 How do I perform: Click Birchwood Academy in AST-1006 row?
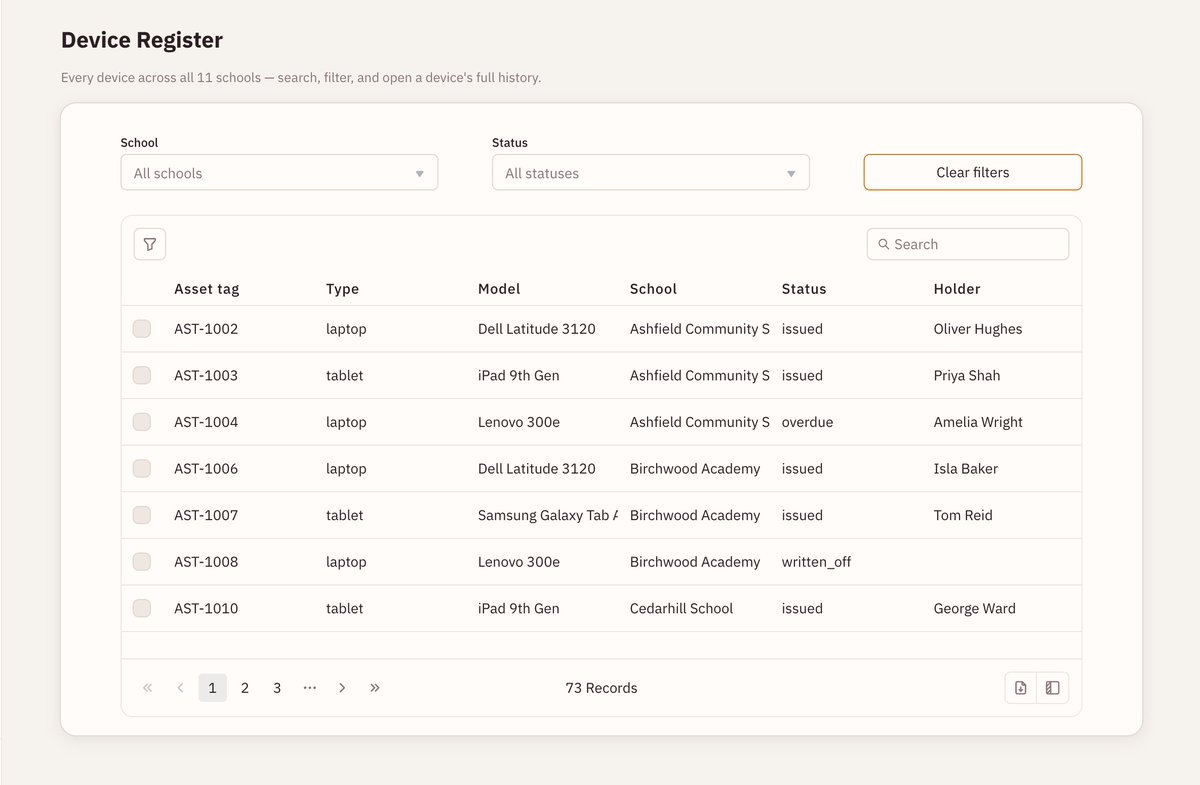(695, 468)
